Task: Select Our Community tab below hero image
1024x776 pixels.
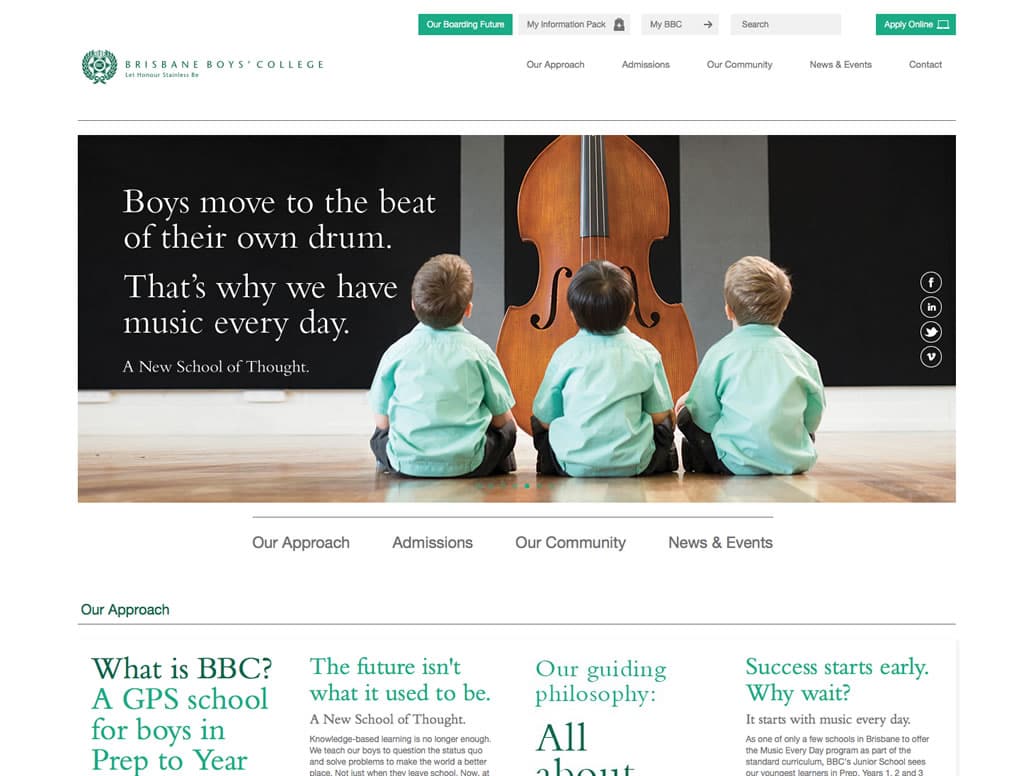Action: pyautogui.click(x=570, y=543)
